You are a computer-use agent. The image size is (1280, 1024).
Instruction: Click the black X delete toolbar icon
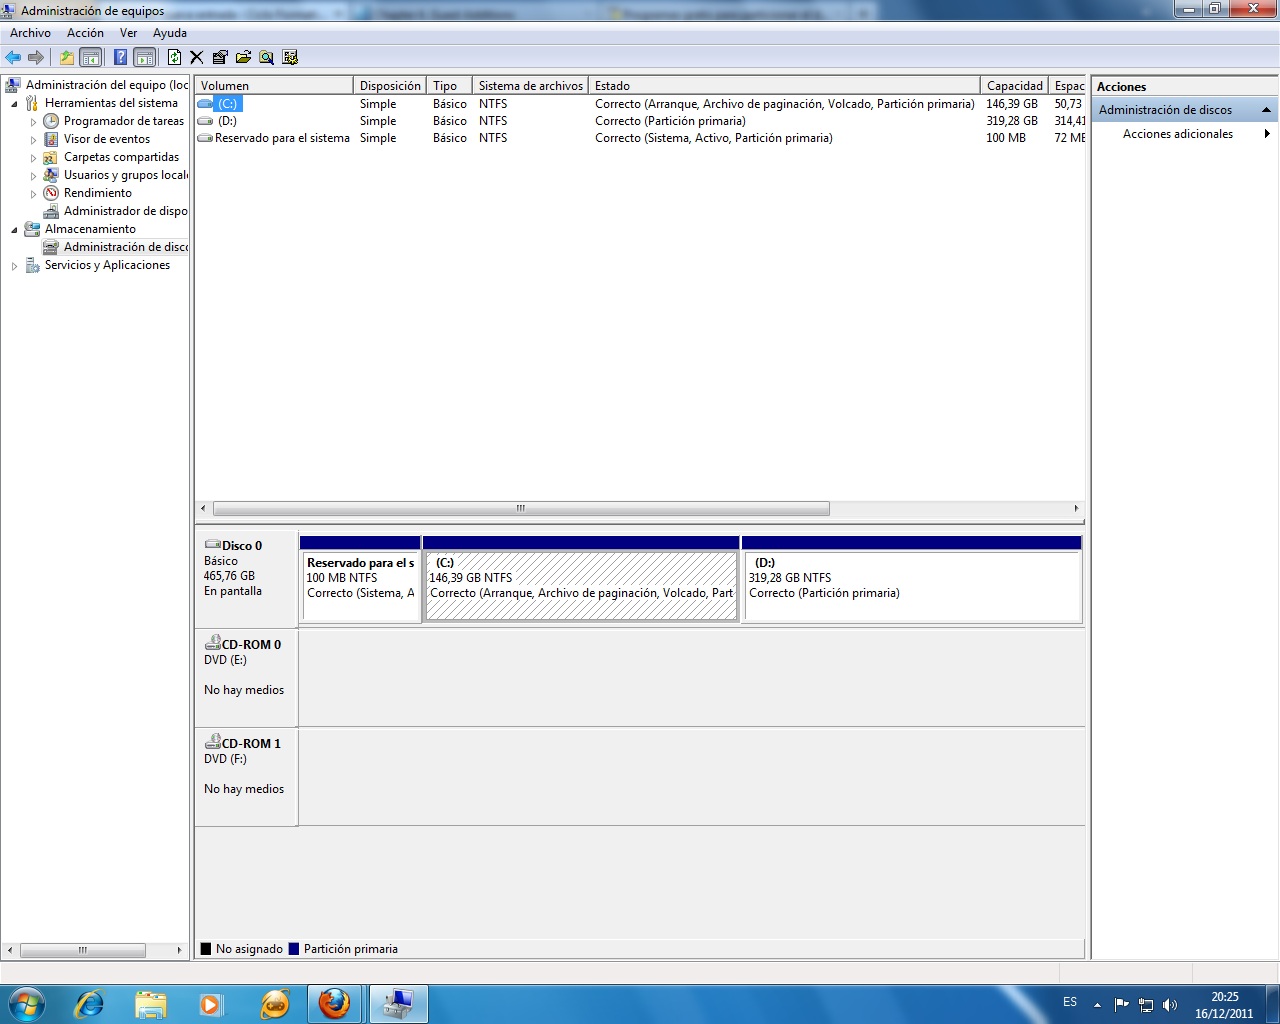(x=197, y=58)
